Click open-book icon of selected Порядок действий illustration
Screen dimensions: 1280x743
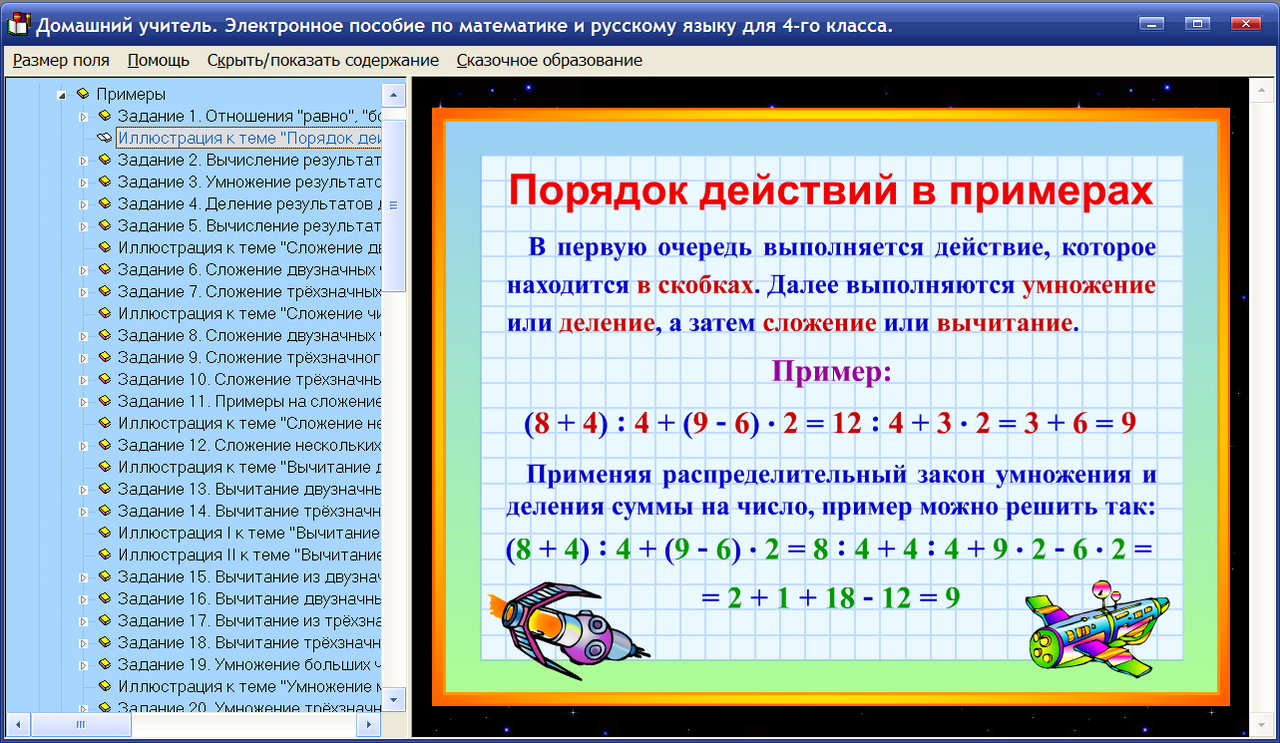coord(104,138)
